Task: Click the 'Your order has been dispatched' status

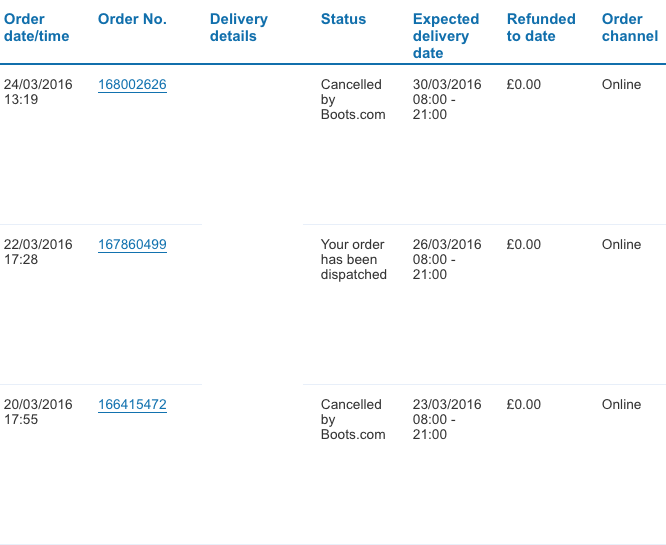Action: pos(353,259)
